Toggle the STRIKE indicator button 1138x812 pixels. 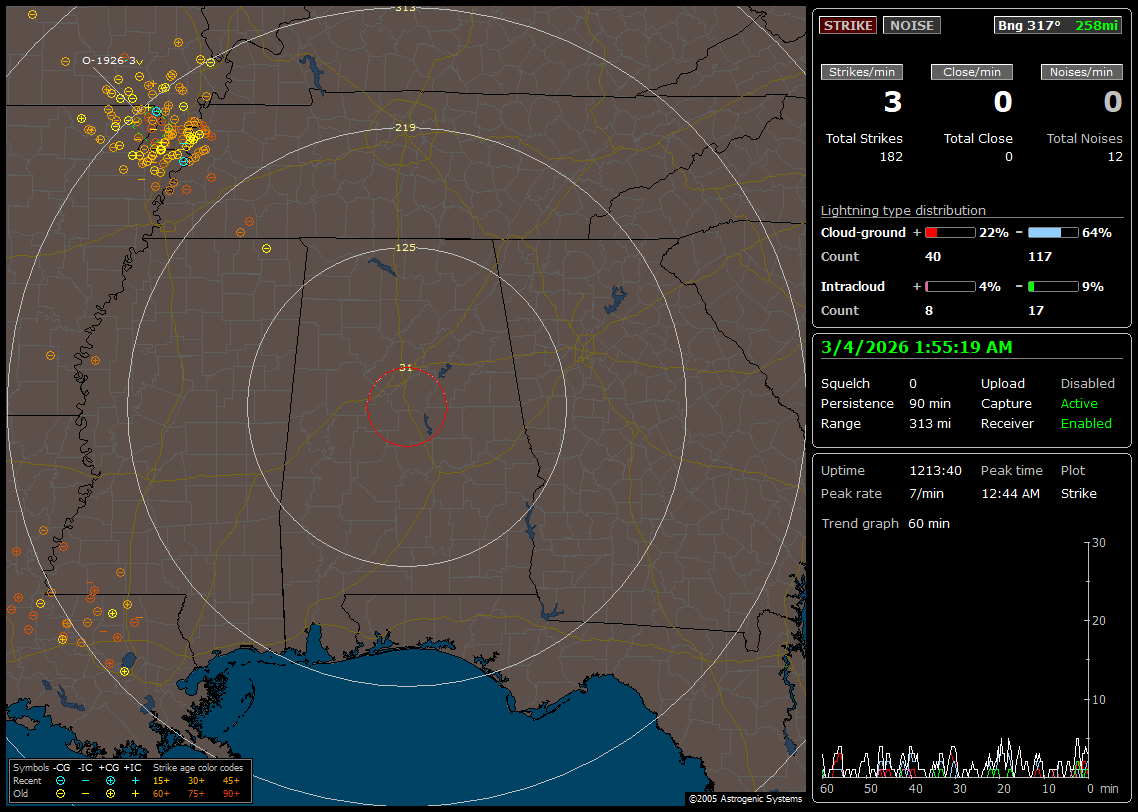click(x=848, y=25)
